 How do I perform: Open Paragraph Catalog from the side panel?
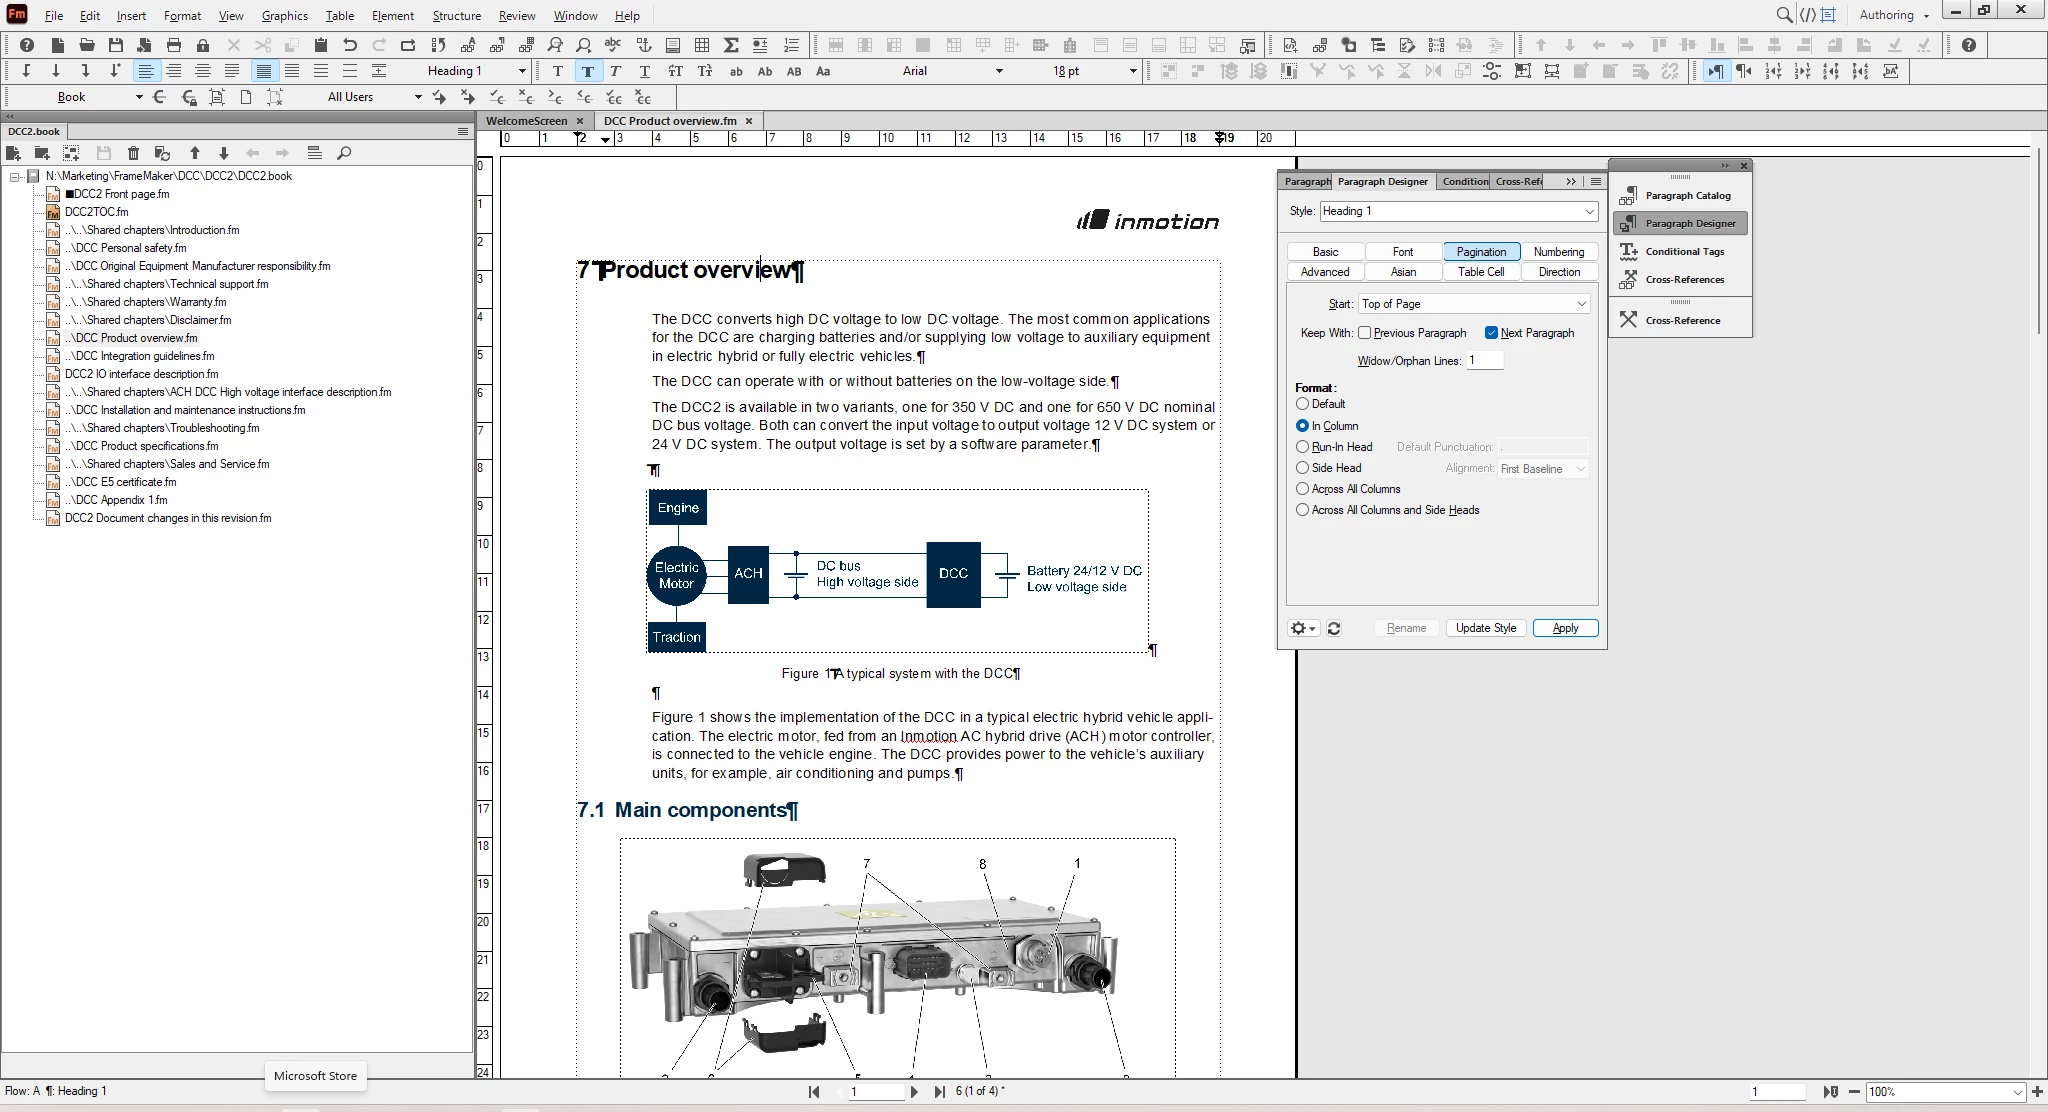click(1687, 195)
